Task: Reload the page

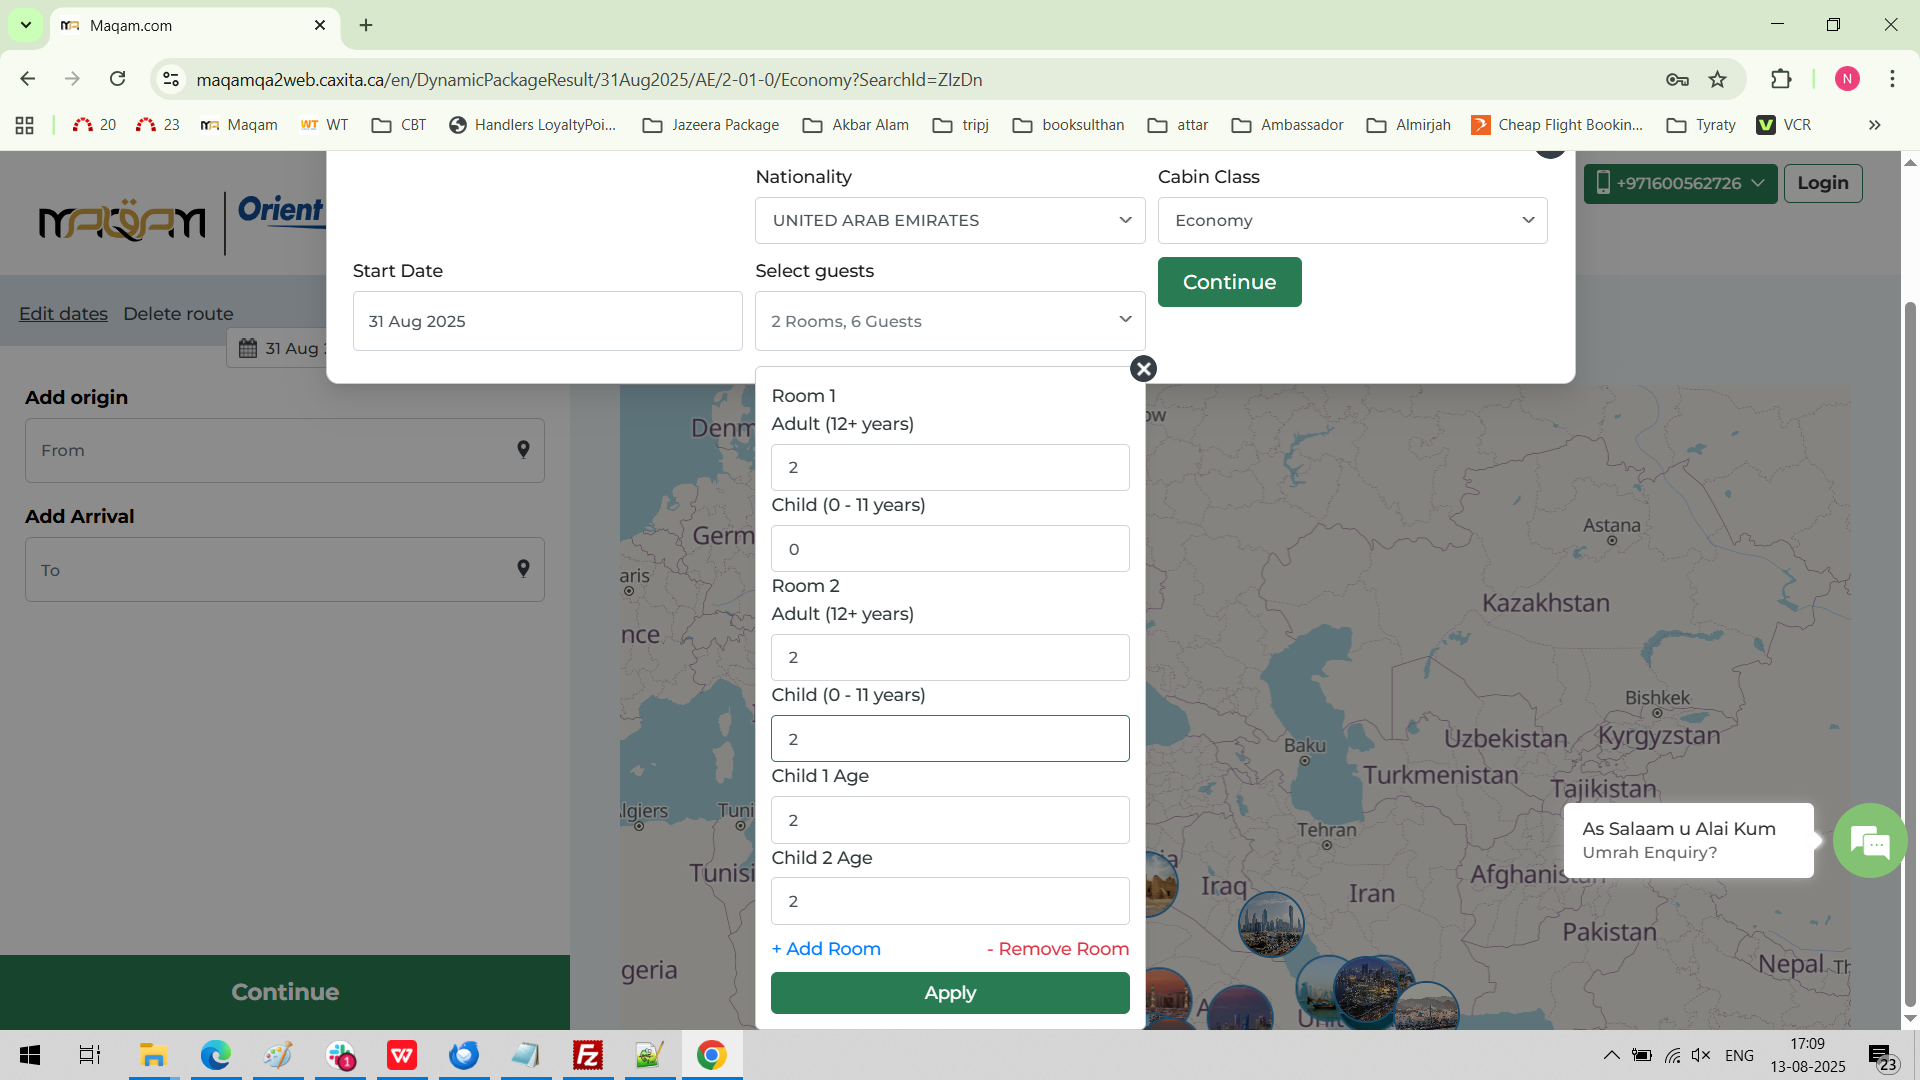Action: [118, 79]
